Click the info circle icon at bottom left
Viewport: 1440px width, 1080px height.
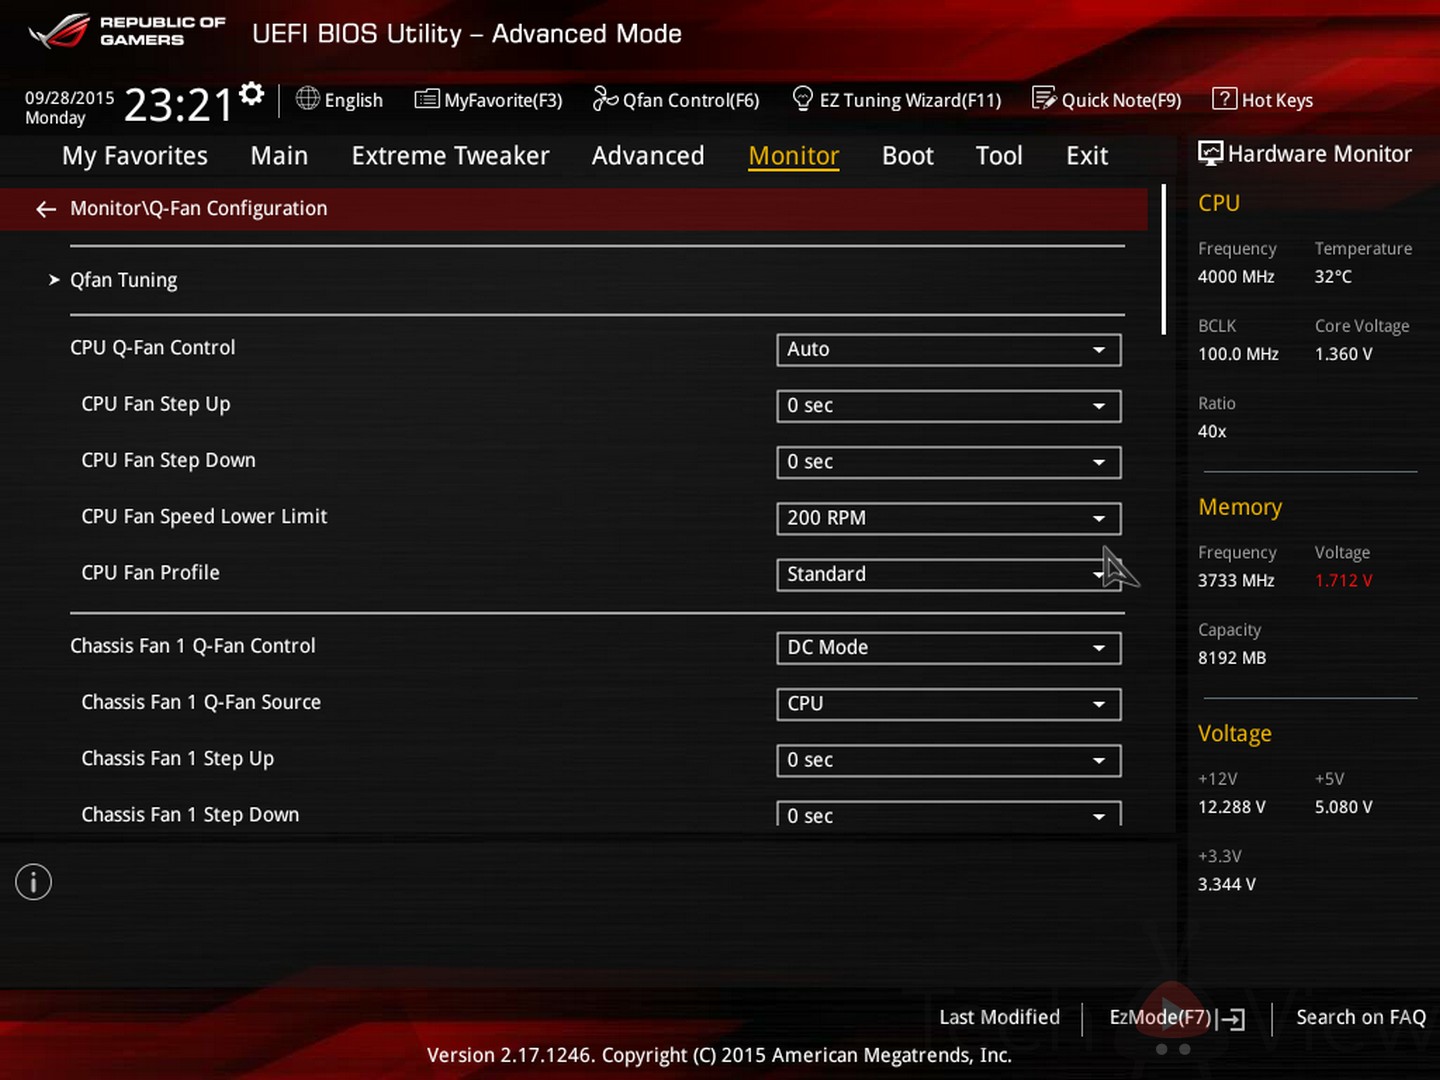33,882
